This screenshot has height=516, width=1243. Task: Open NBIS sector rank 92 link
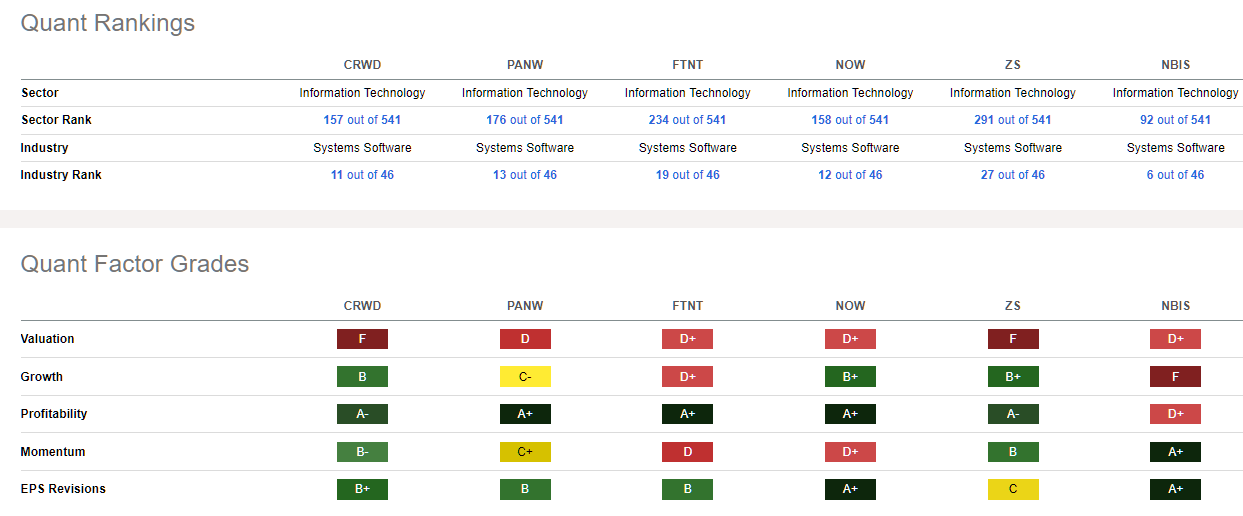pos(1175,120)
